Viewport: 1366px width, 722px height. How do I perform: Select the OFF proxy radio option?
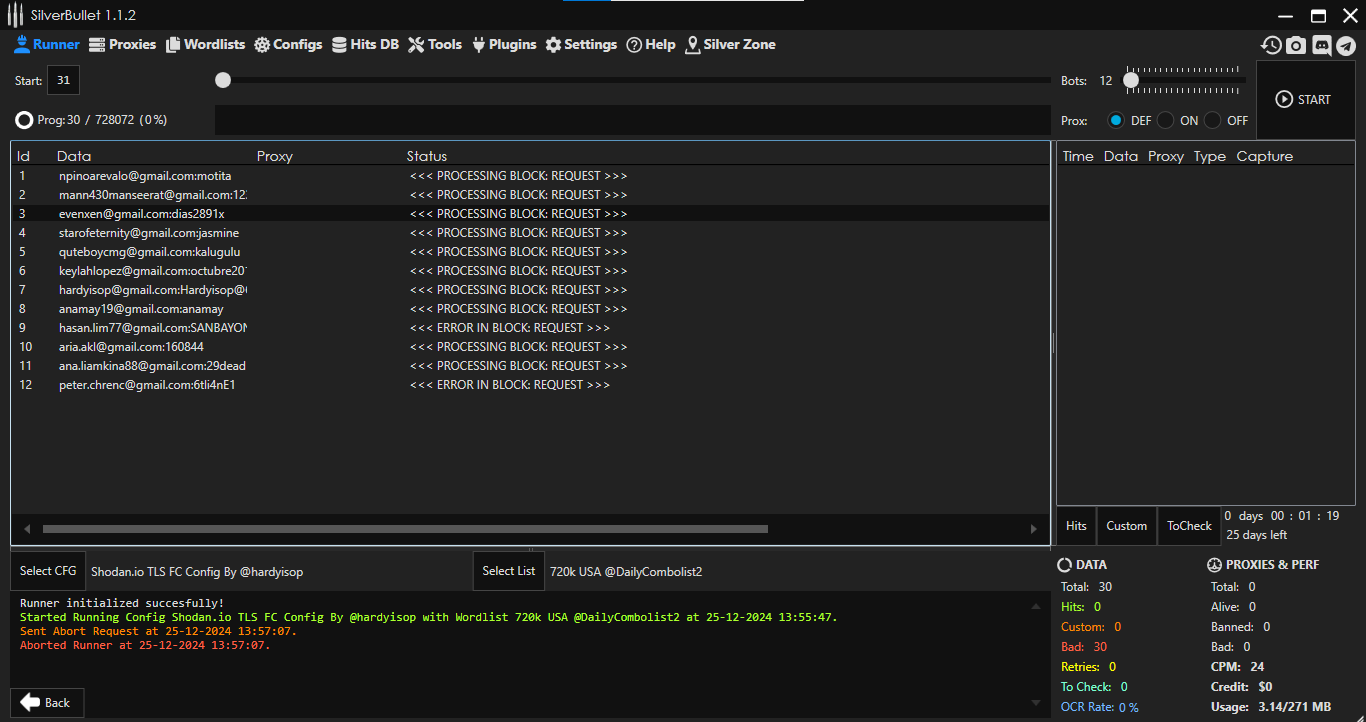pos(1213,120)
